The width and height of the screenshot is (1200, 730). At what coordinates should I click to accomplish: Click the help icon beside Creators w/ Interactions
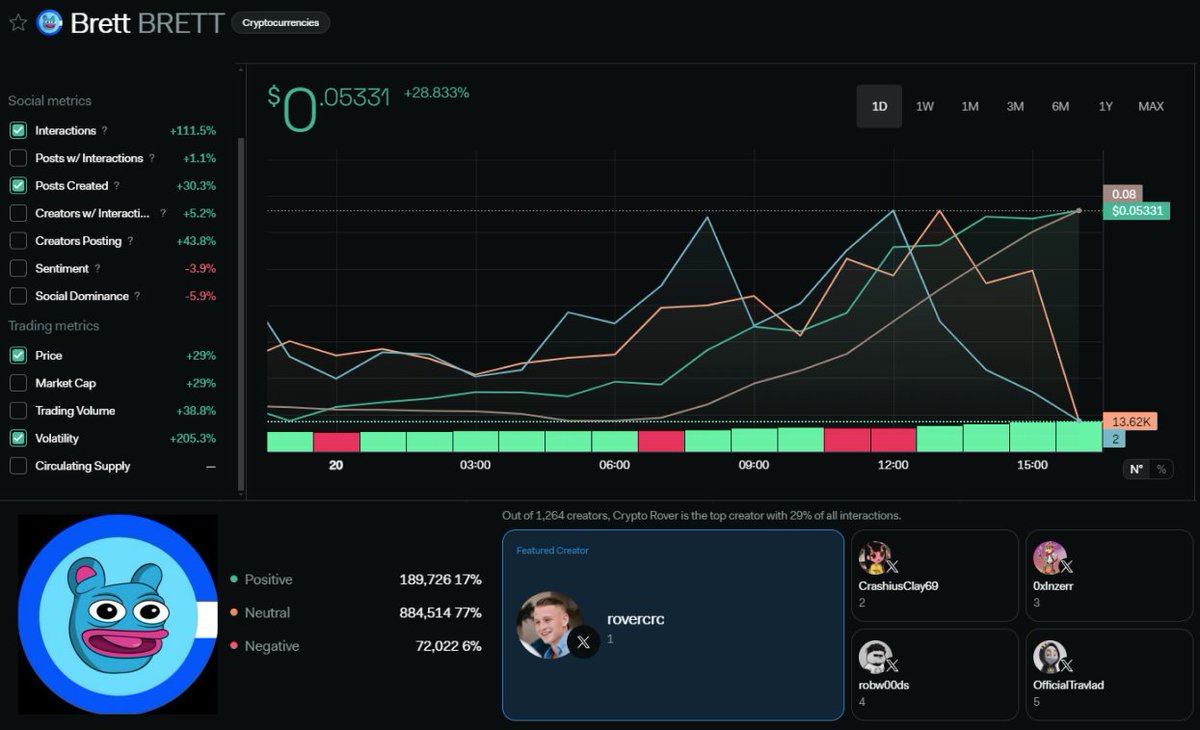pyautogui.click(x=162, y=213)
